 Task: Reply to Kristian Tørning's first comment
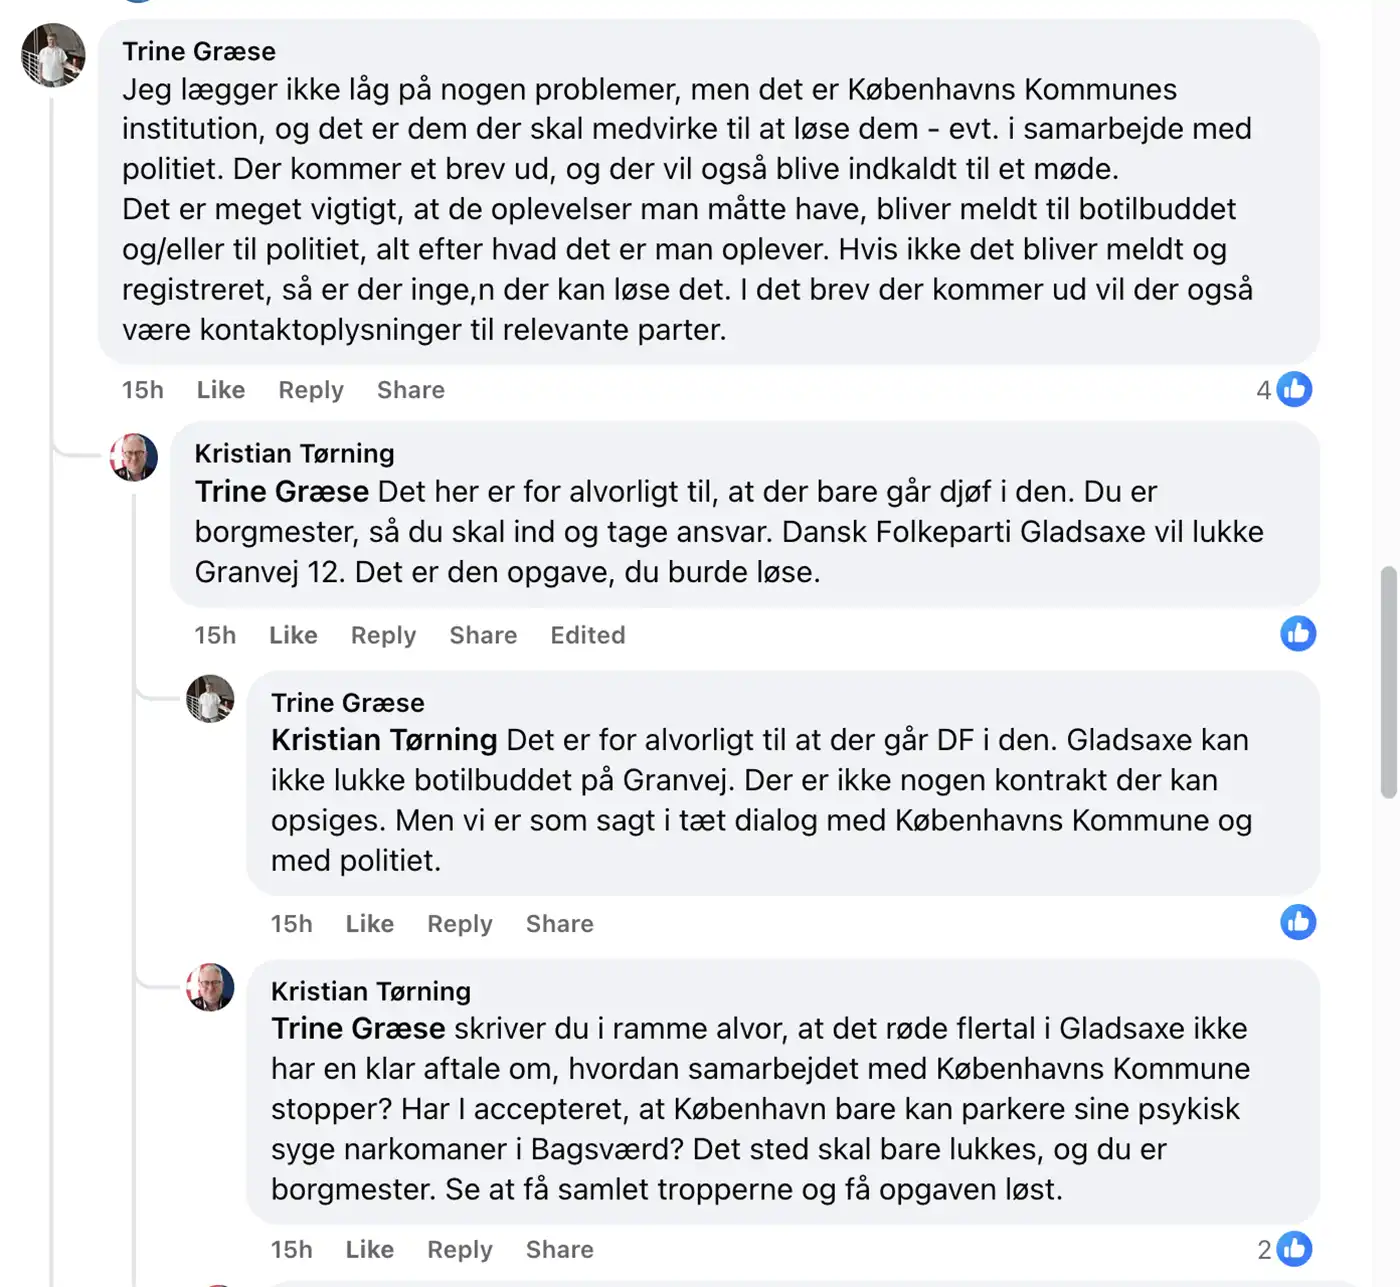coord(383,635)
